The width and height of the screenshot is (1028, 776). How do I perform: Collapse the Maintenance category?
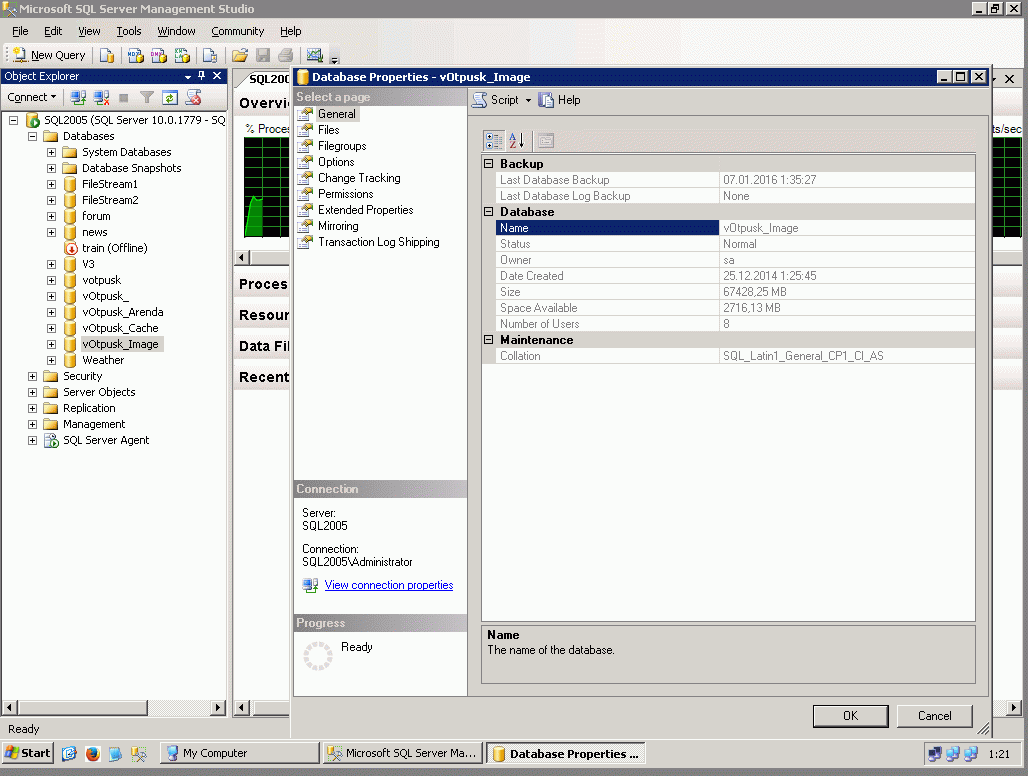pyautogui.click(x=488, y=340)
